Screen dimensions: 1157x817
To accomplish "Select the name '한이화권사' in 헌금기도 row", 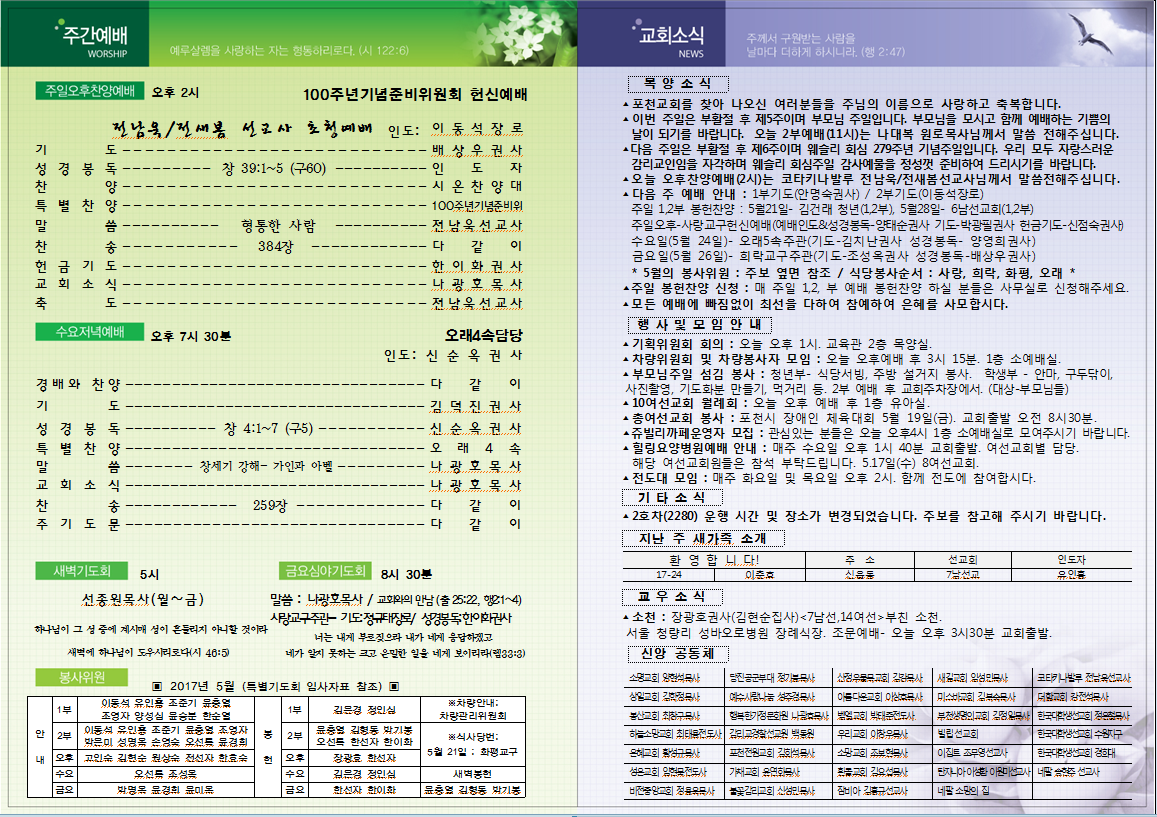I will pos(477,266).
